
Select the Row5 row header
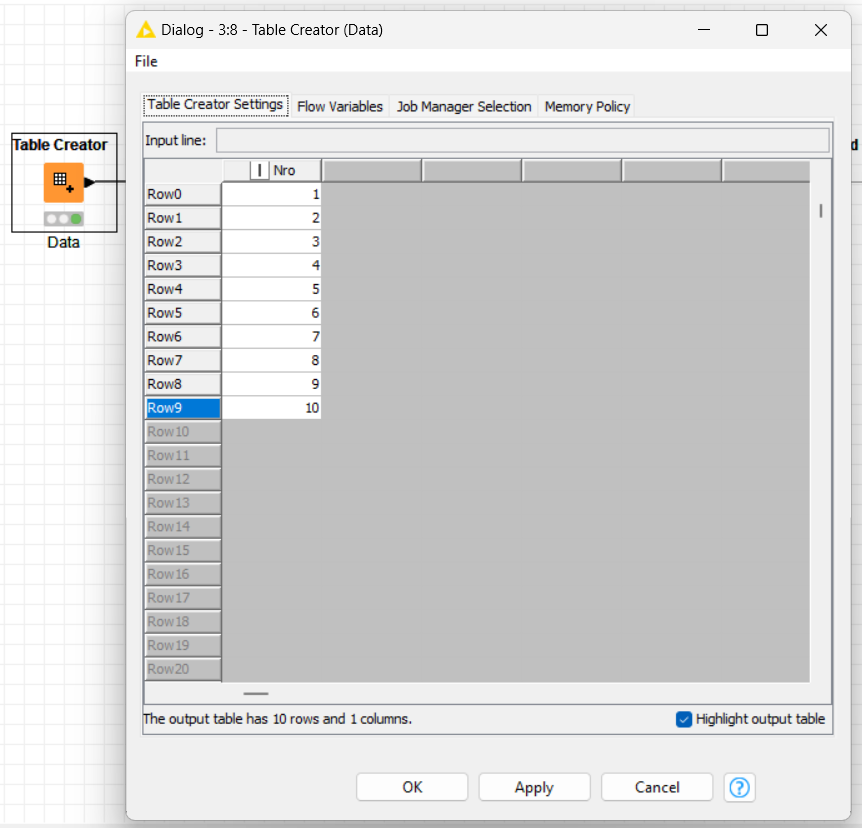(182, 312)
